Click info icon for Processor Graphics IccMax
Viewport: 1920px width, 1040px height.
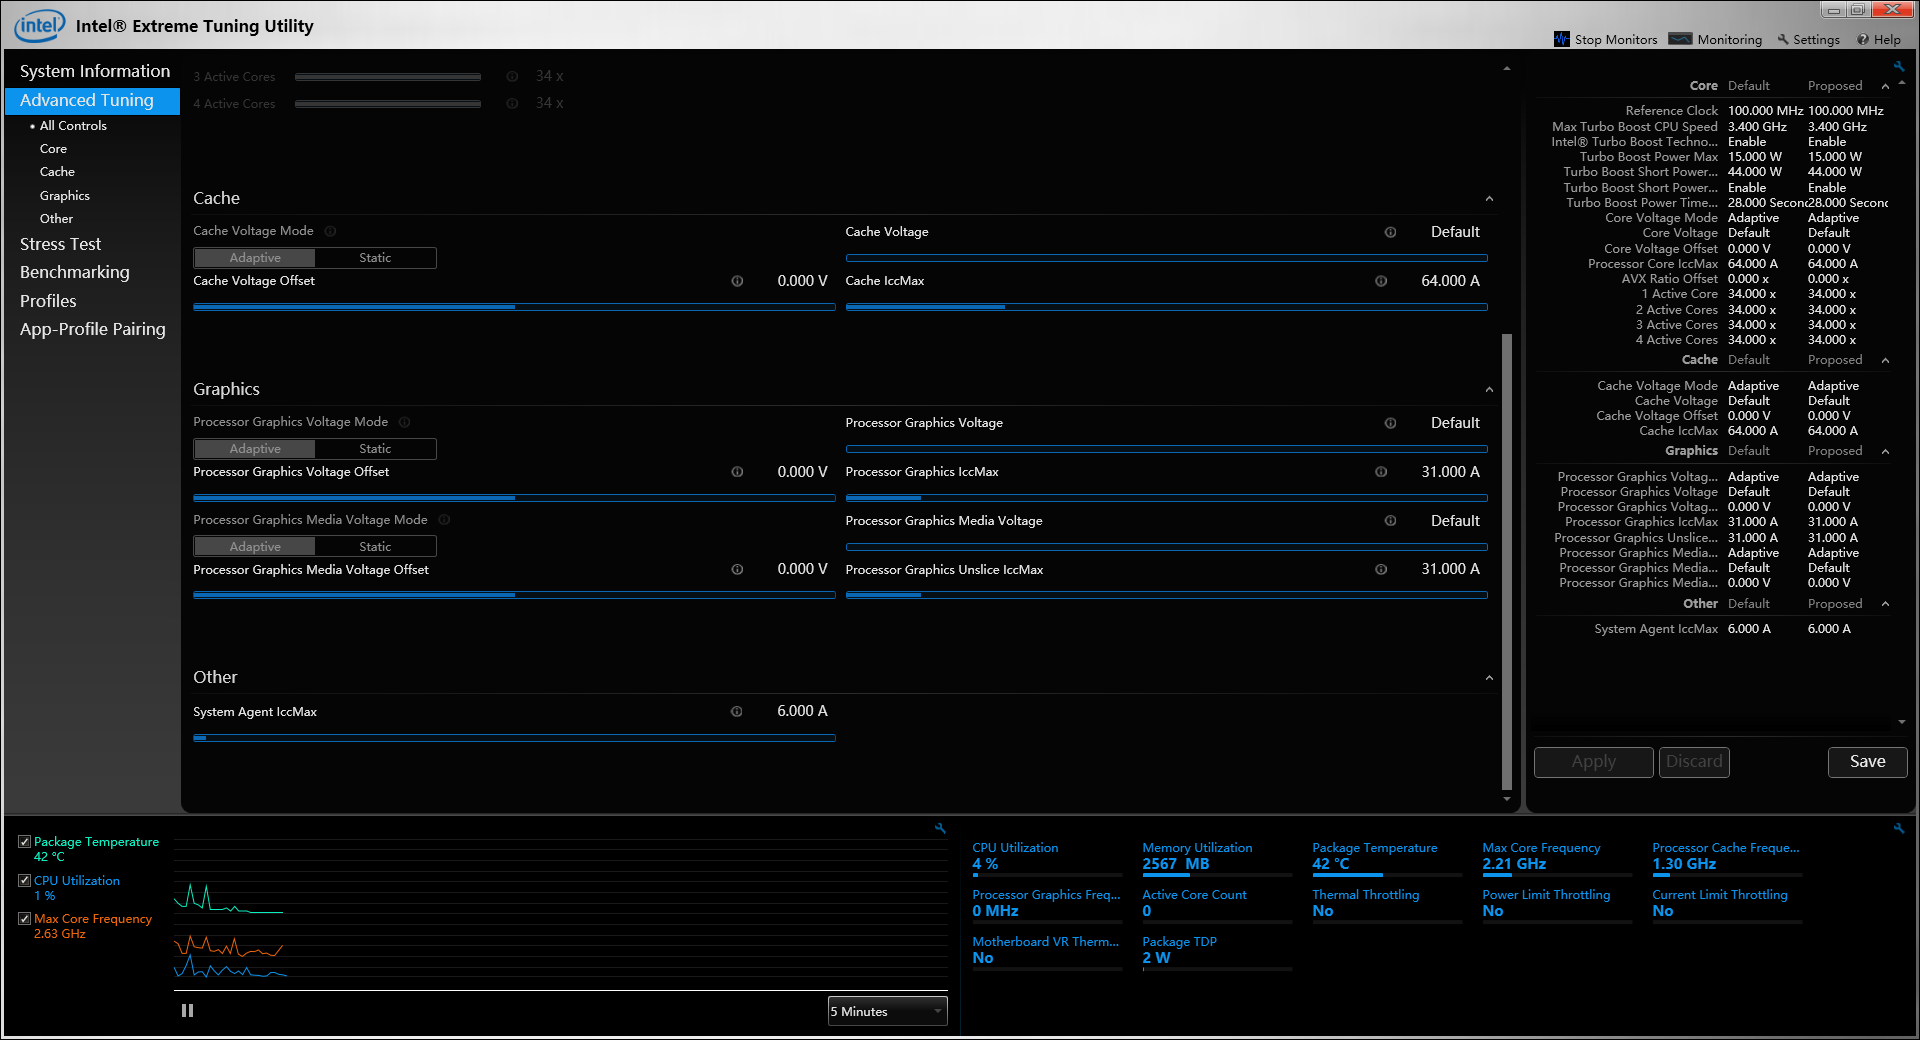coord(1381,472)
